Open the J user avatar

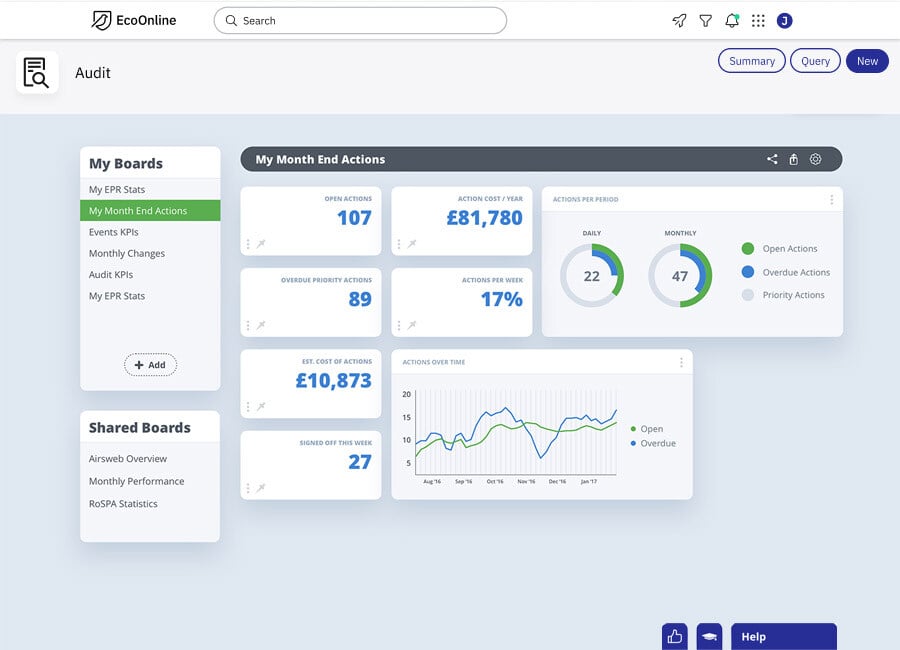[784, 21]
